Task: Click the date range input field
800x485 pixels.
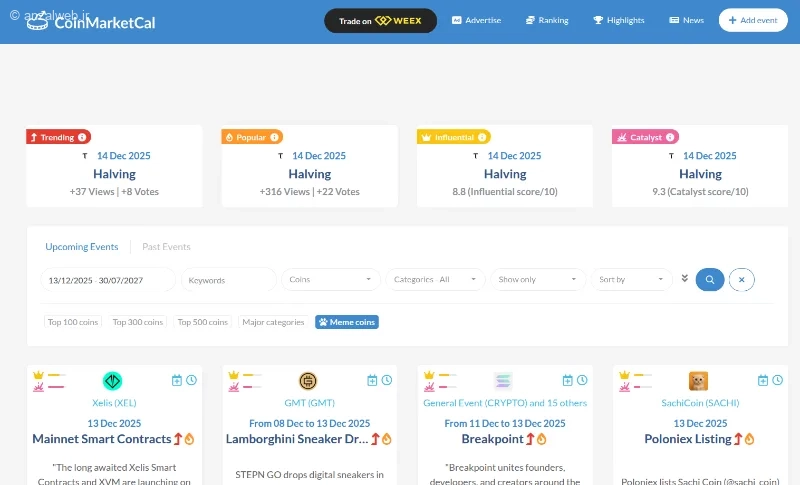Action: coord(108,280)
